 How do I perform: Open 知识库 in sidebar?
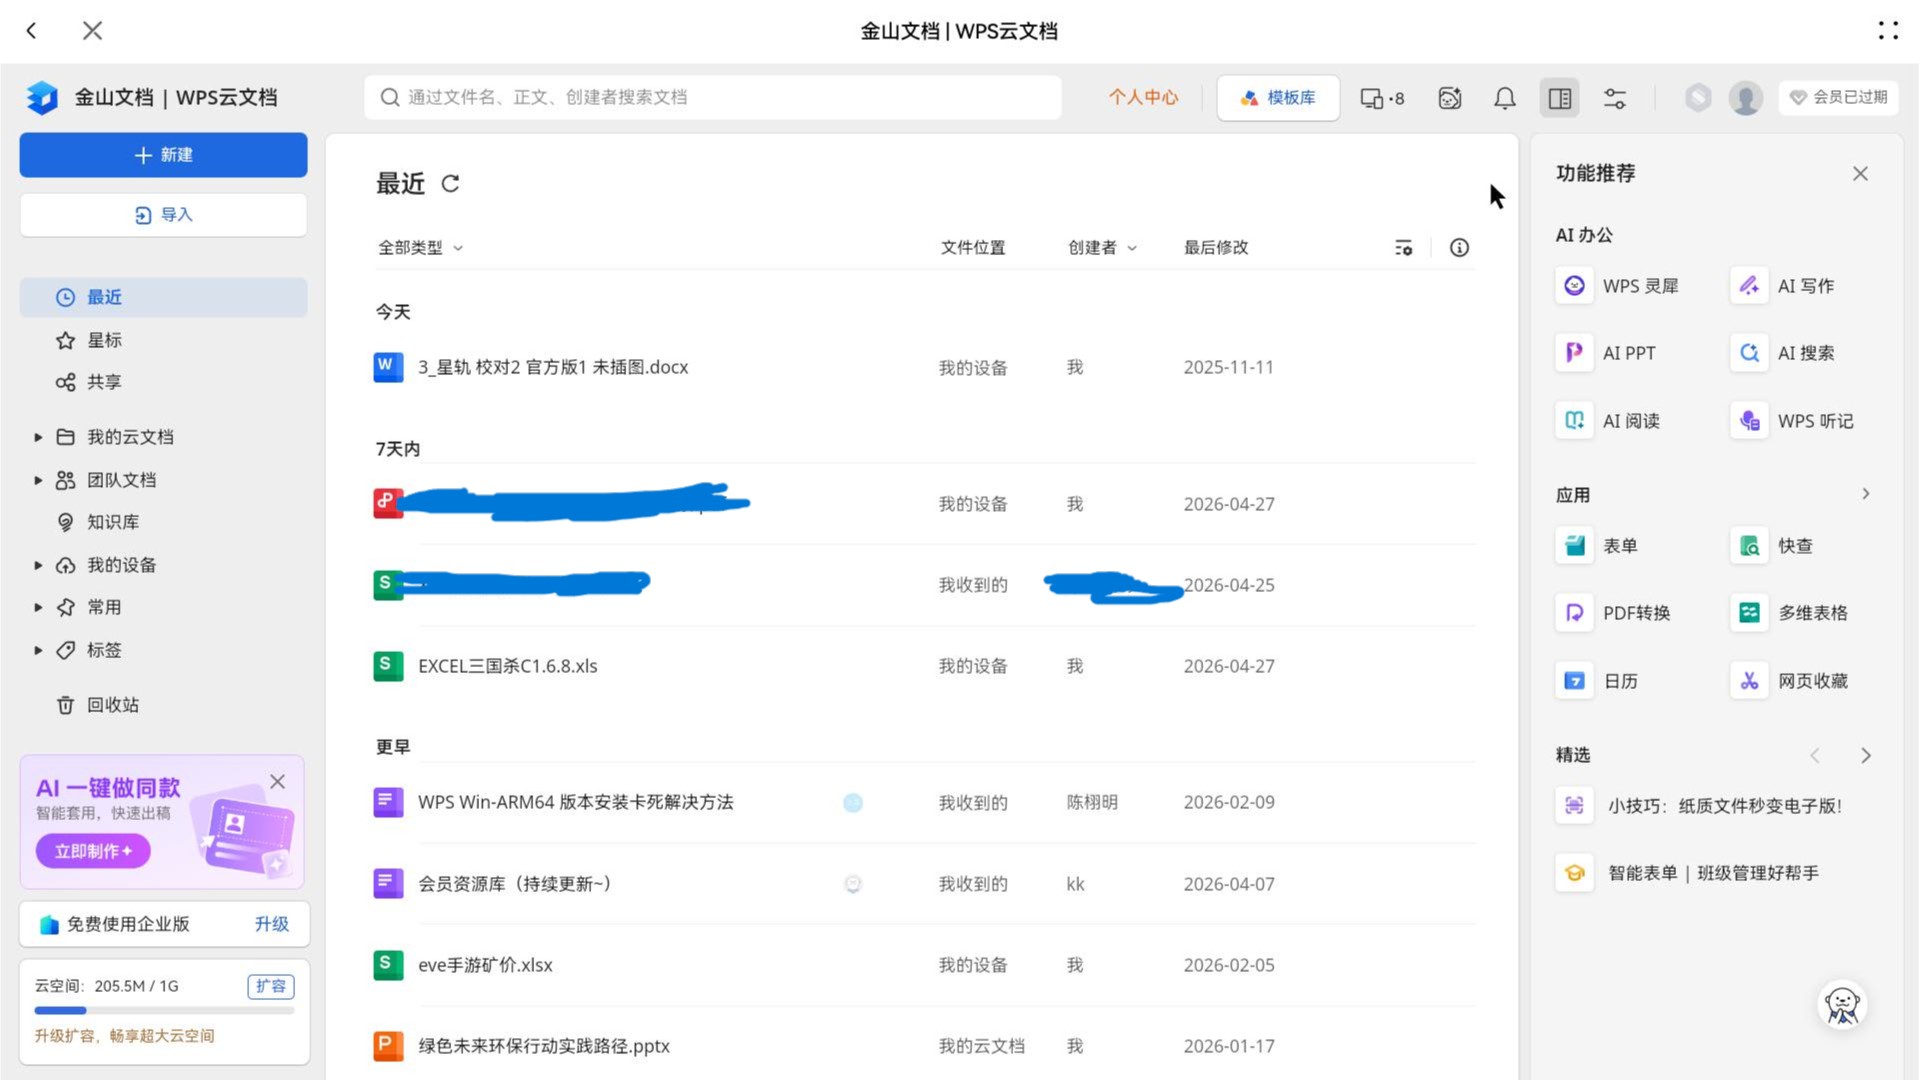pyautogui.click(x=163, y=523)
